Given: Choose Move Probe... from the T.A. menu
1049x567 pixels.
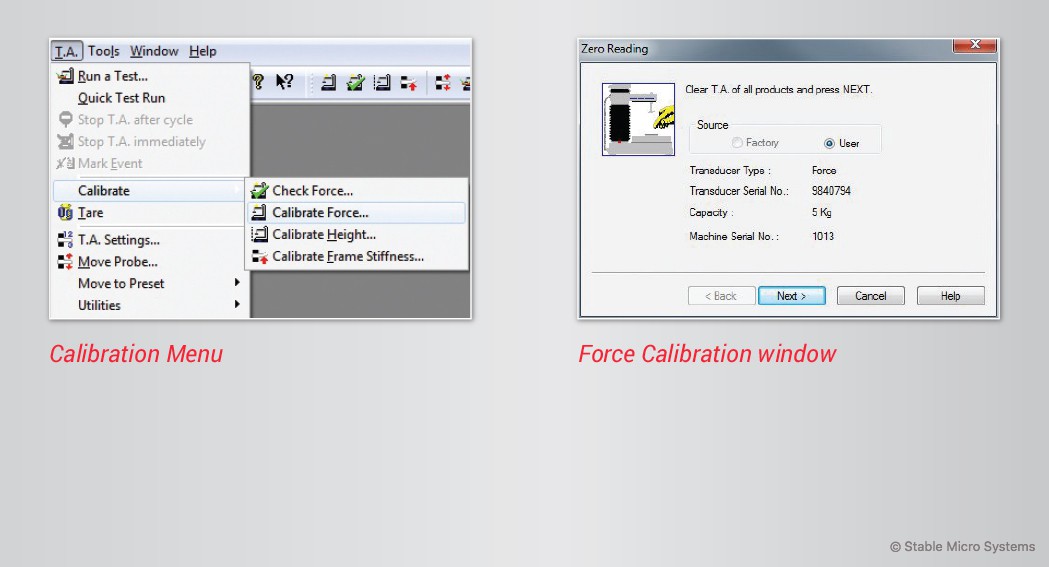Looking at the screenshot, I should 151,261.
